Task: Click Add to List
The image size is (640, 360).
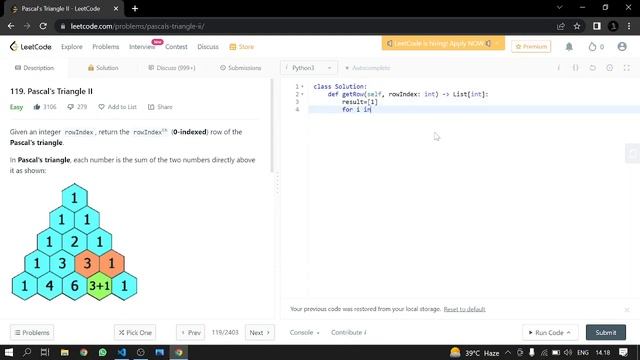Action: (117, 107)
